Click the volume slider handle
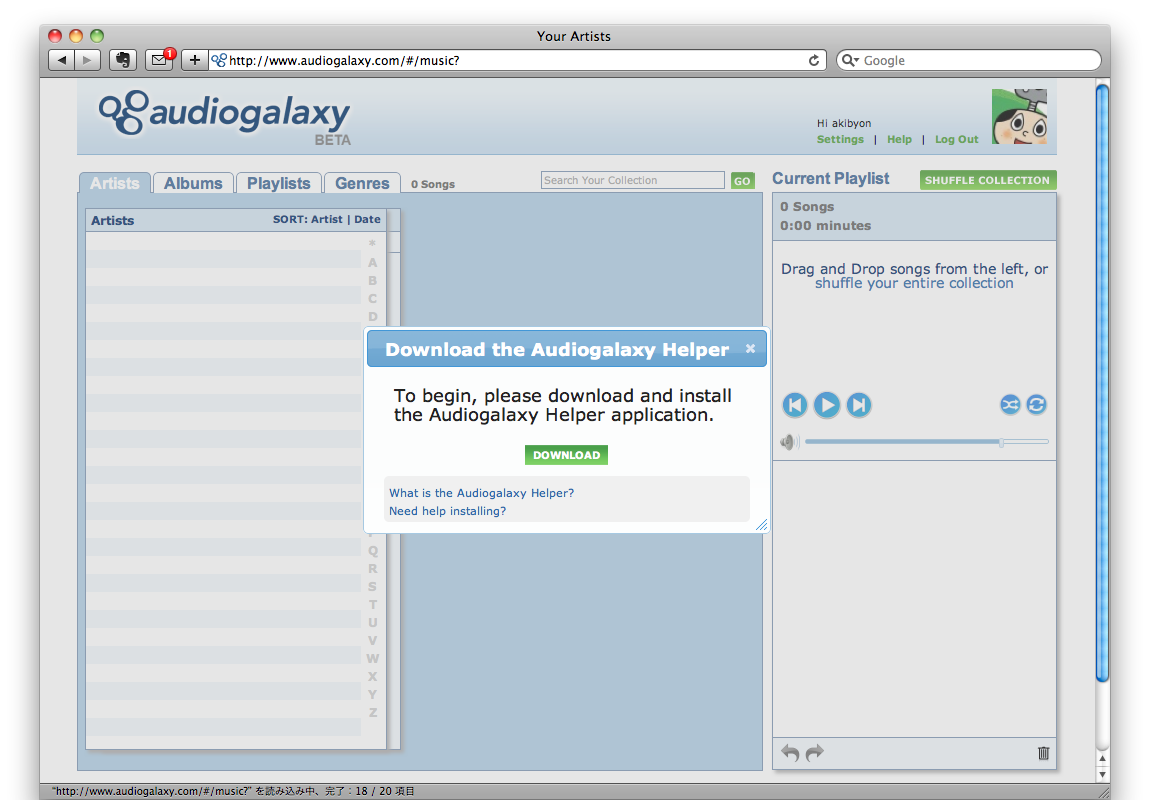The height and width of the screenshot is (800, 1150). (1001, 442)
